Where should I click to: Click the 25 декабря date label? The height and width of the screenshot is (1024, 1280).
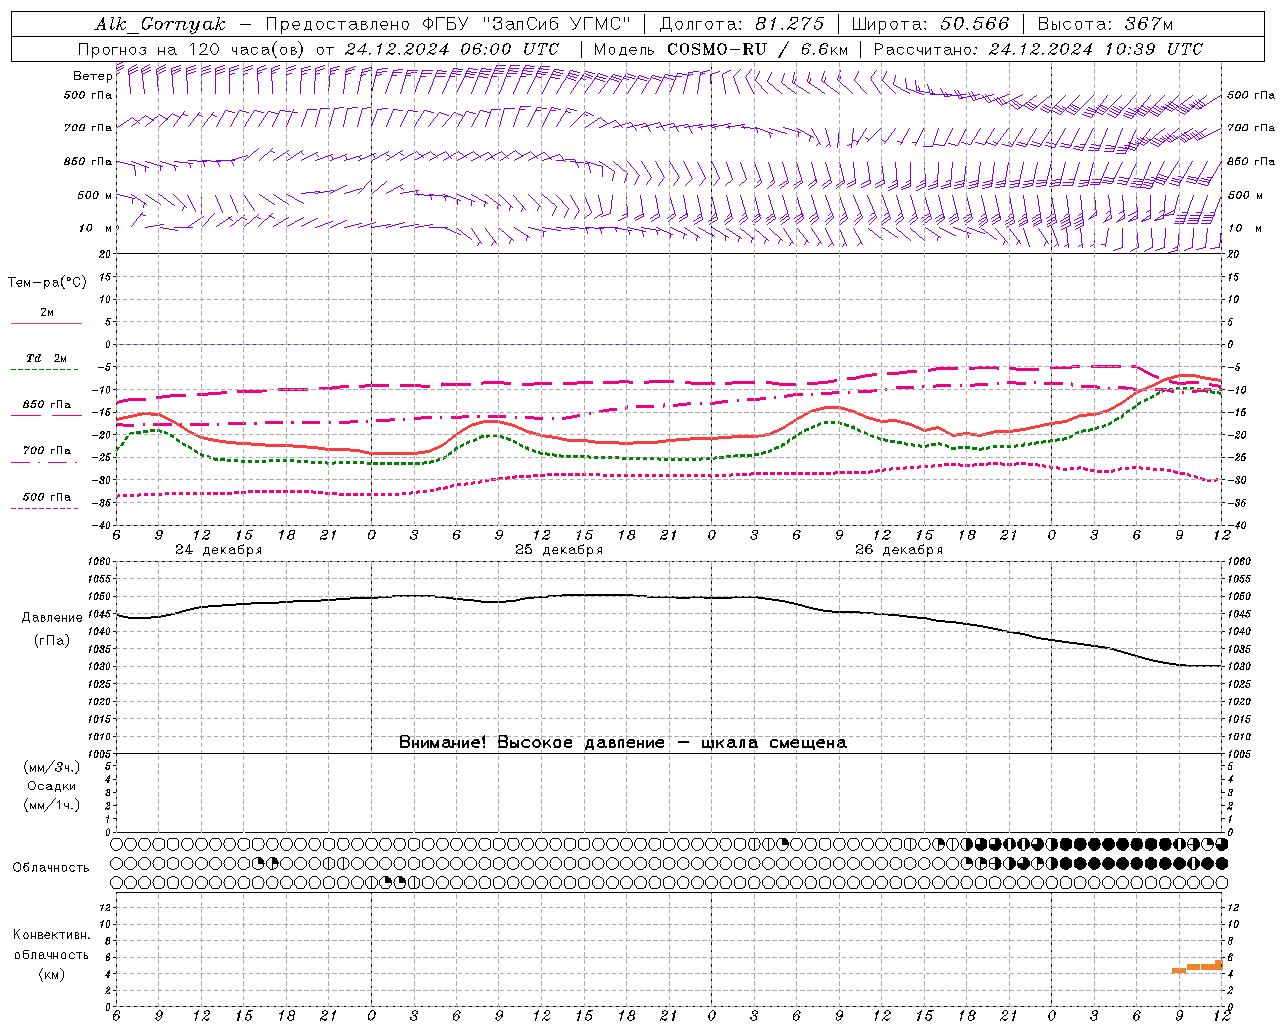coord(559,550)
